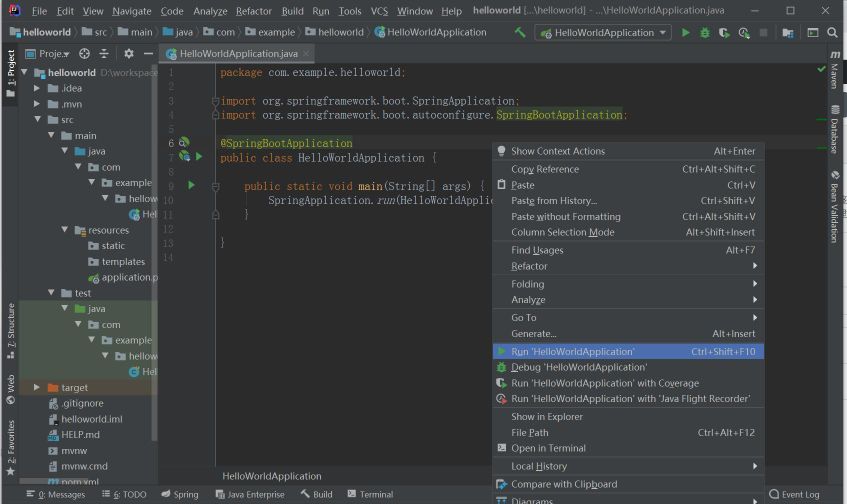Select Show Context Actions
This screenshot has width=847, height=504.
(x=628, y=151)
